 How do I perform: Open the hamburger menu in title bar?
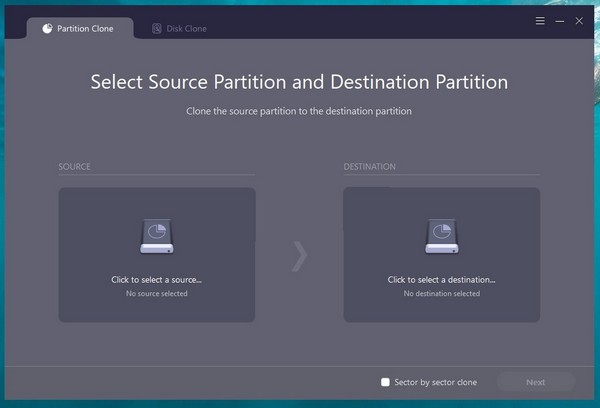pyautogui.click(x=541, y=20)
